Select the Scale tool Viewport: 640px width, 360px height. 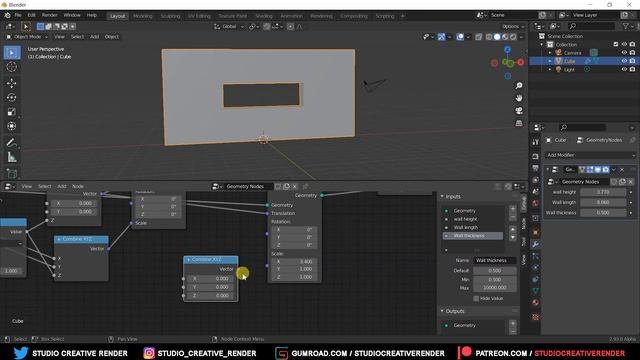coord(12,111)
